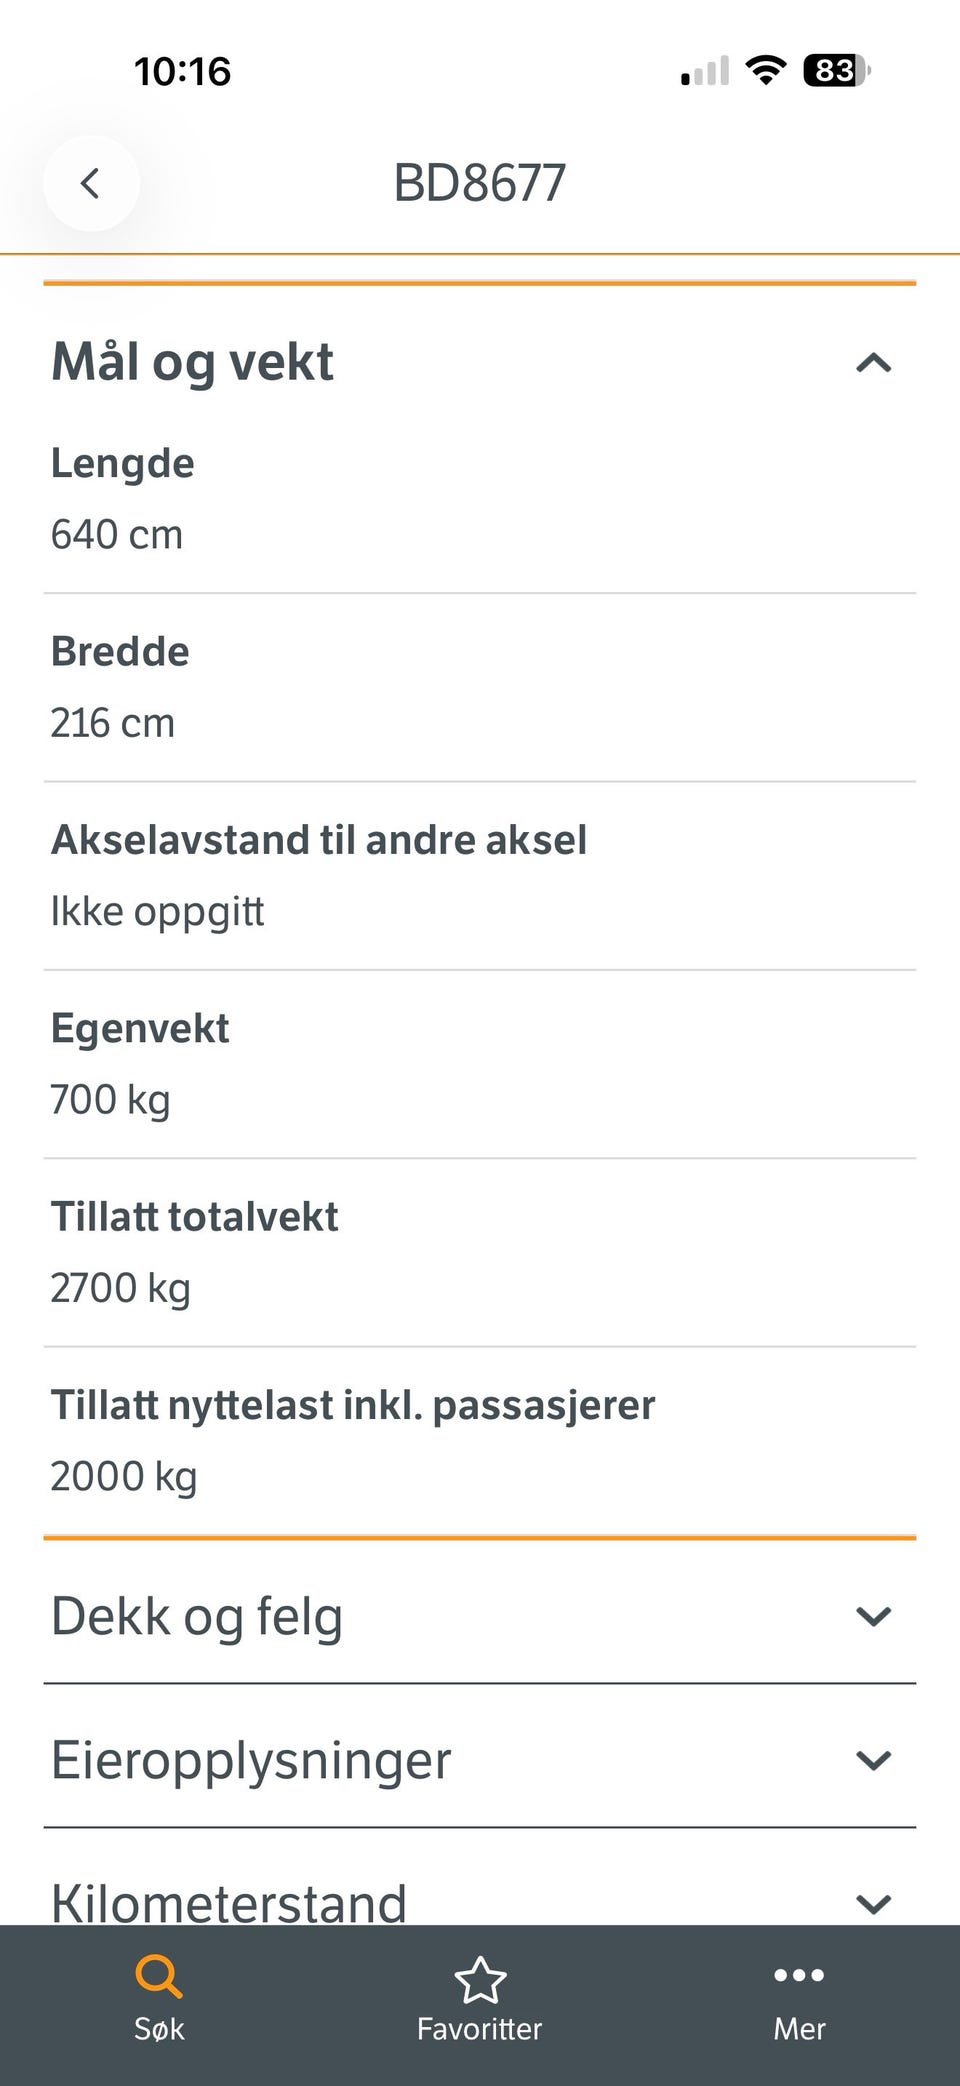Screen dimensions: 960x2086
Task: Tap the Tillatt totalvekt 2700 kg row
Action: 480,1253
